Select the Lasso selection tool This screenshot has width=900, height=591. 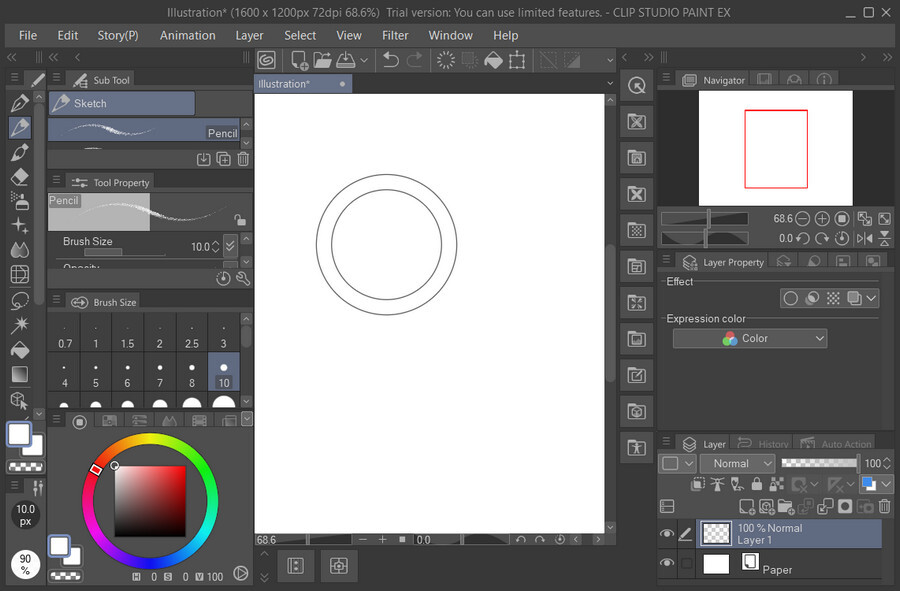click(x=20, y=300)
